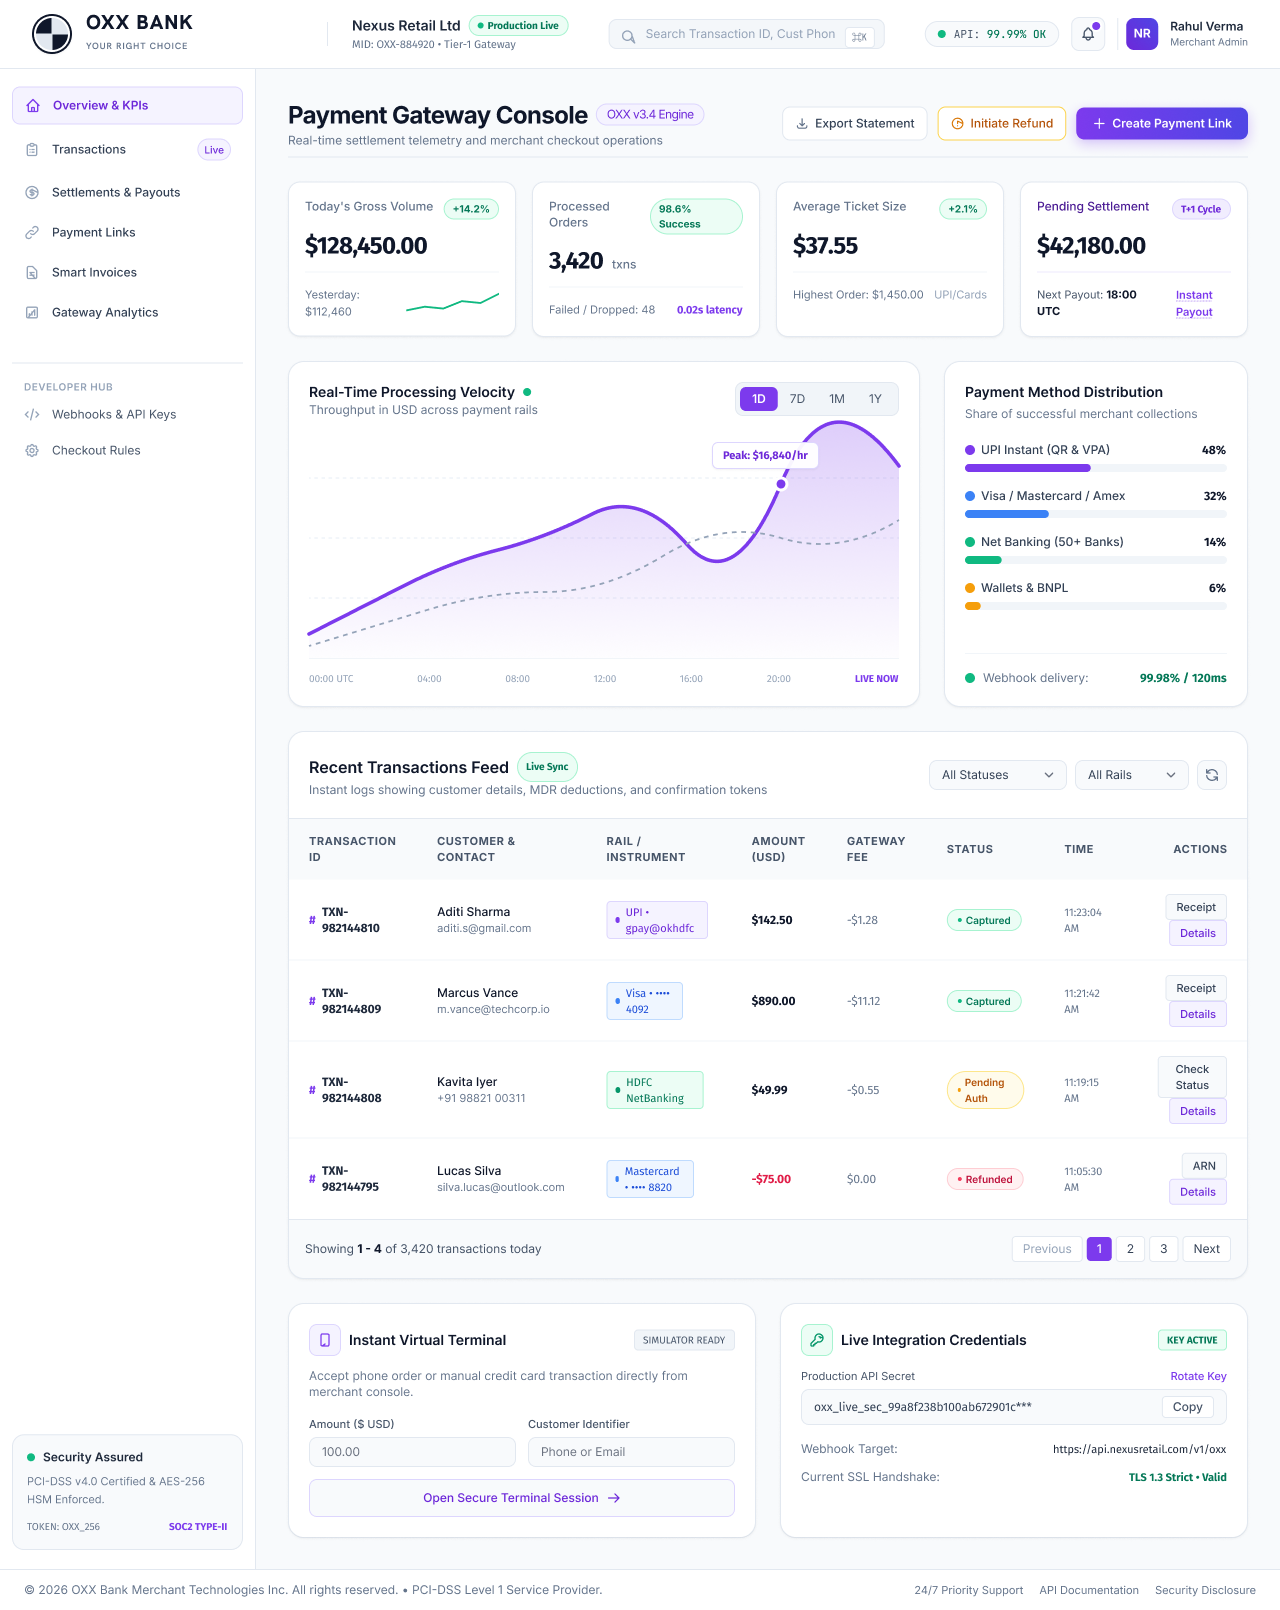The image size is (1280, 1610).
Task: Click the Smart Invoices document icon
Action: [32, 272]
